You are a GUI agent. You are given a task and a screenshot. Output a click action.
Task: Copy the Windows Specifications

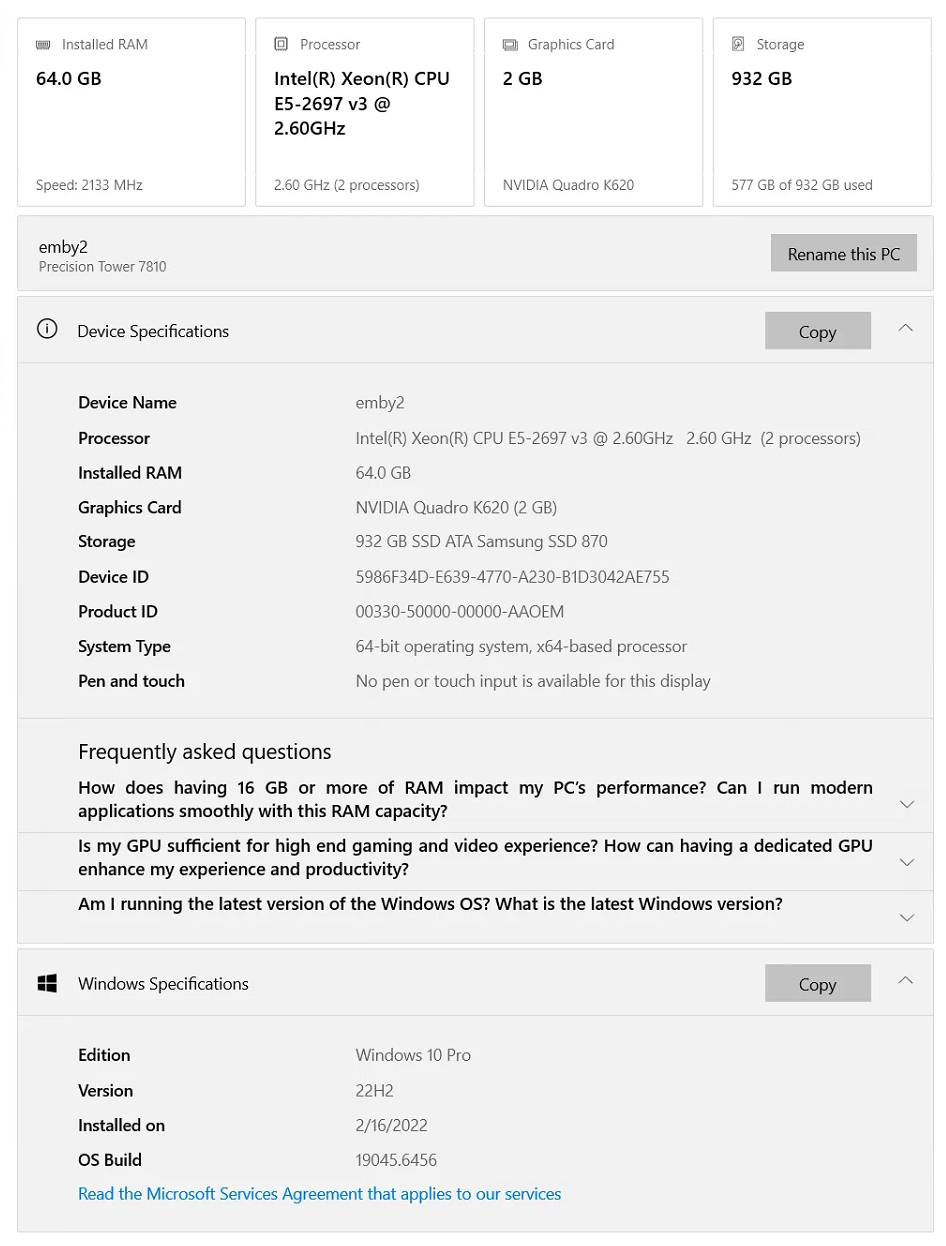[817, 984]
